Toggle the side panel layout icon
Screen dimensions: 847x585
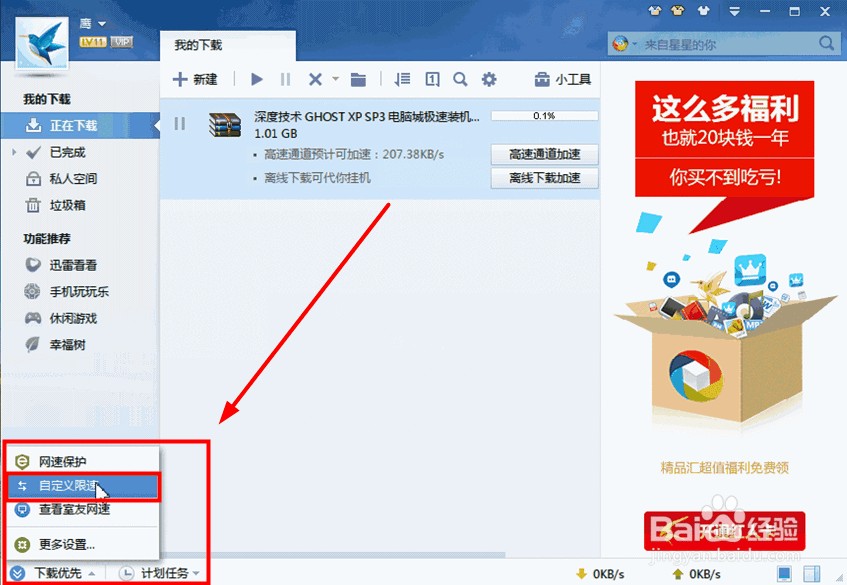click(x=811, y=573)
